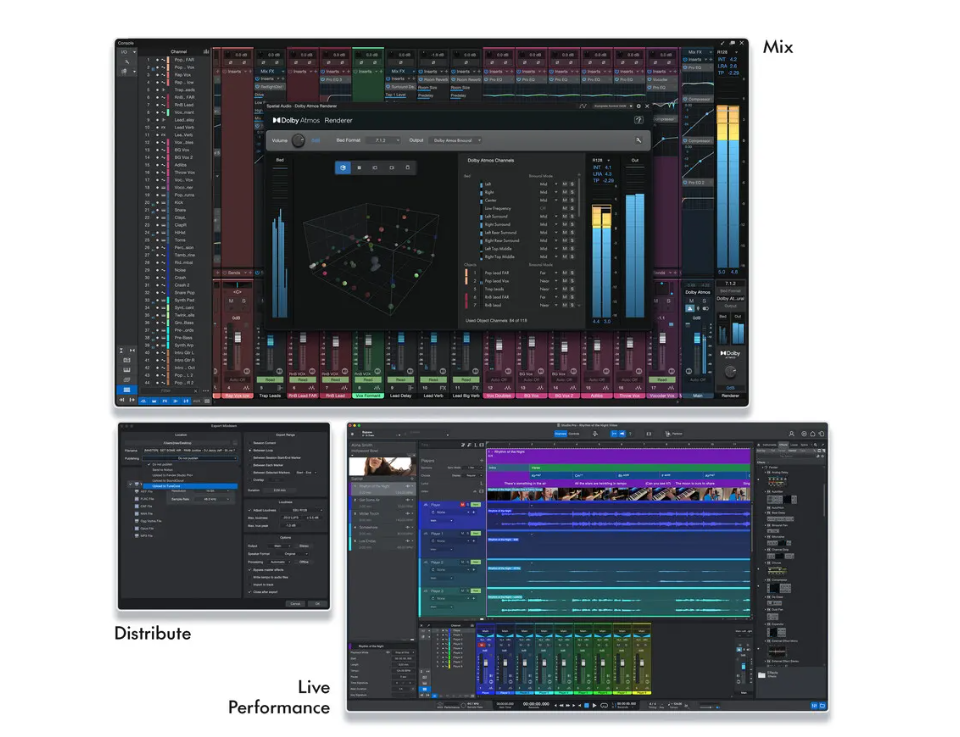Expand the Publishing dropdown in export dialog
The width and height of the screenshot is (960, 737).
(x=188, y=458)
